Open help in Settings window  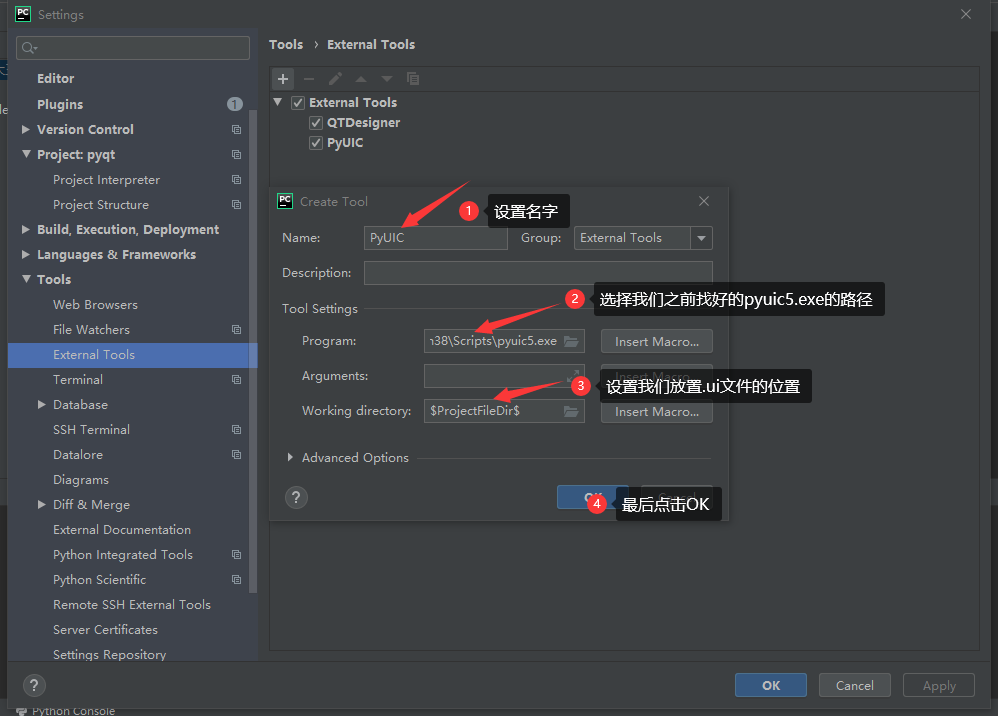point(34,685)
